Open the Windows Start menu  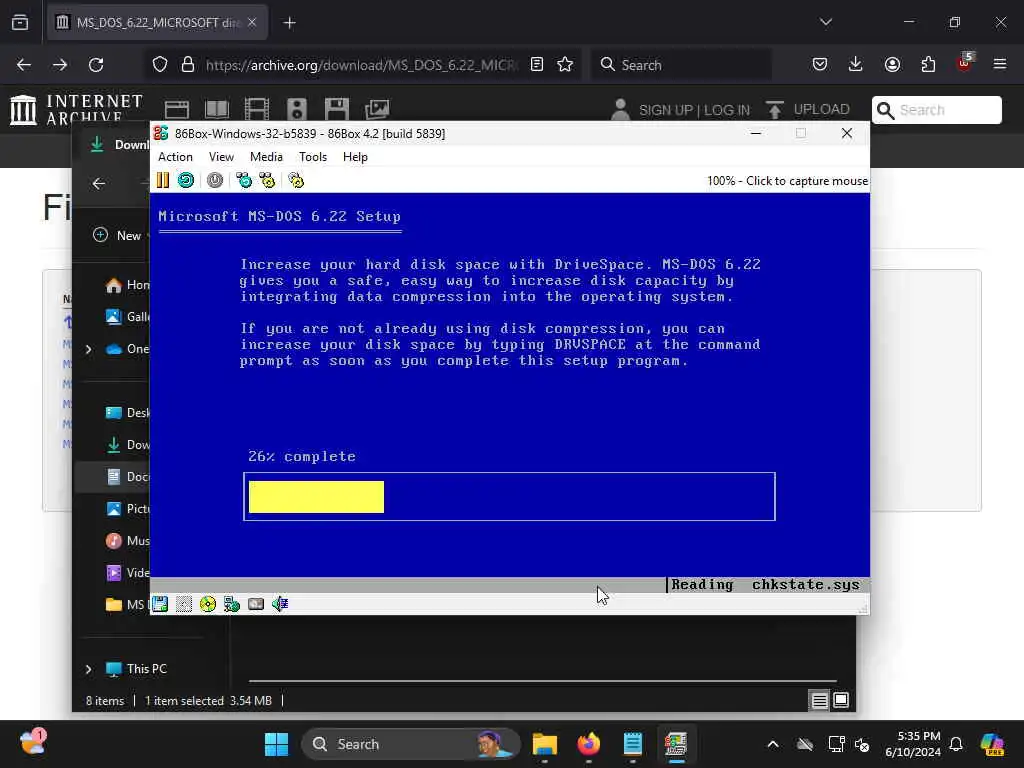coord(276,744)
